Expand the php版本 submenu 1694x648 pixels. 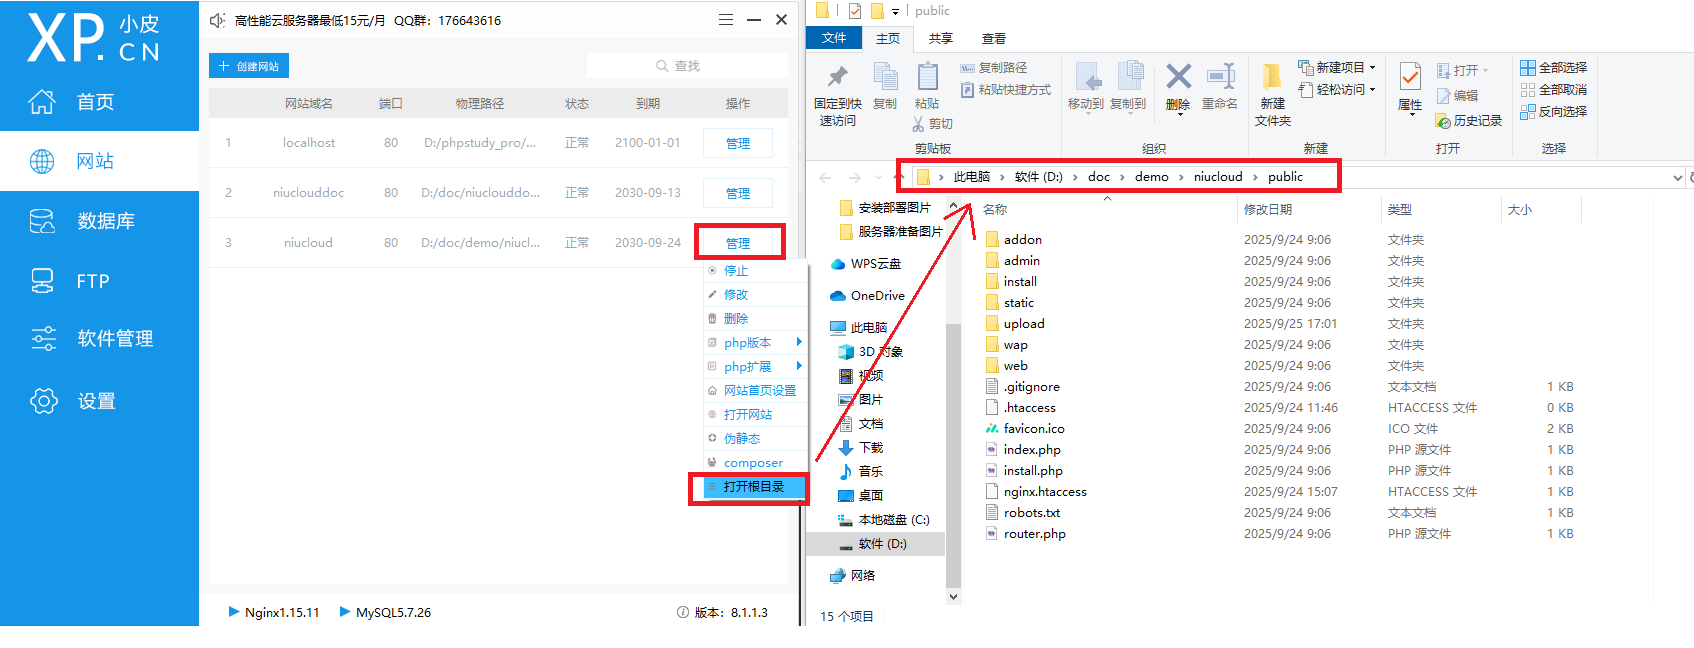755,343
